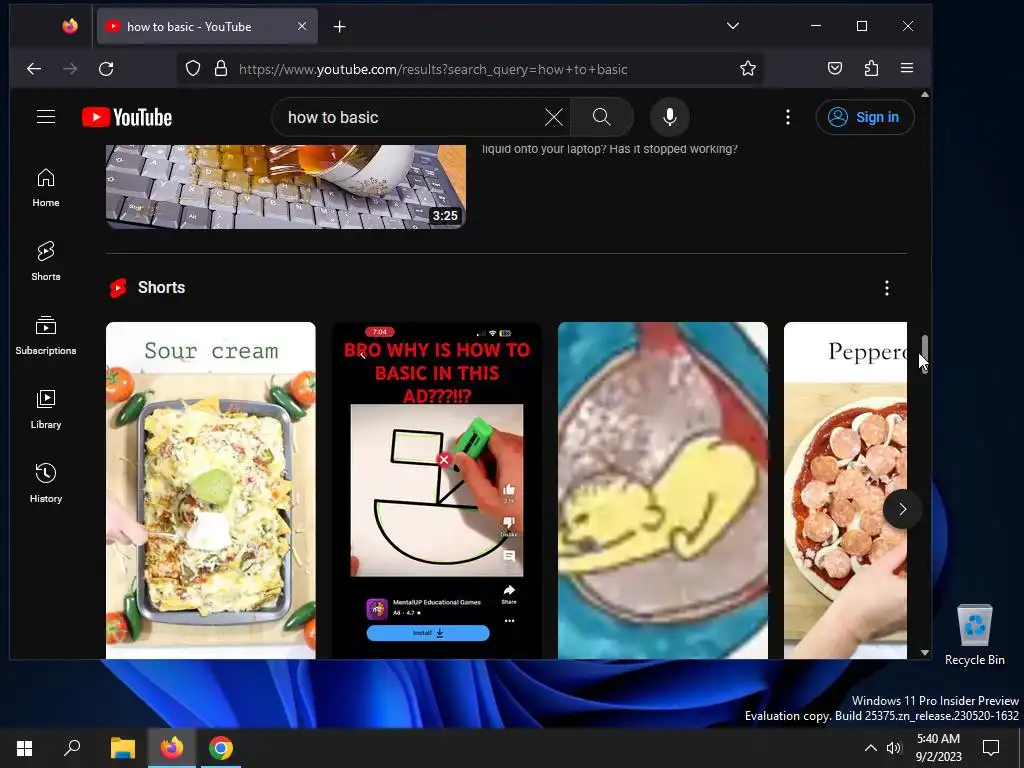Reload the page in Firefox
The width and height of the screenshot is (1024, 768).
click(x=106, y=69)
